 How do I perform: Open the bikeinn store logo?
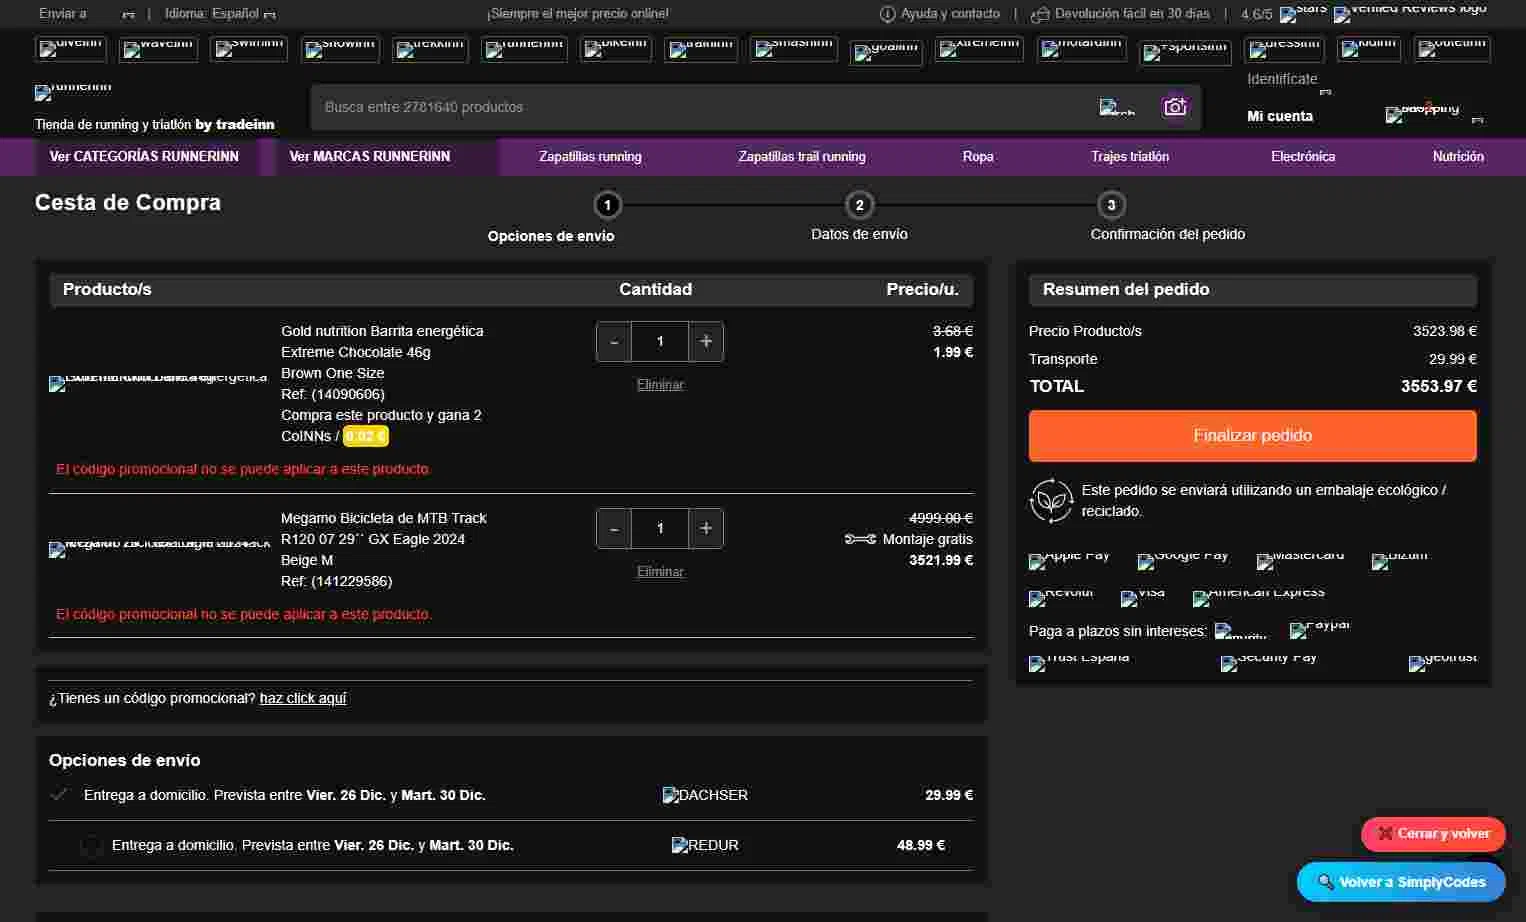point(615,49)
